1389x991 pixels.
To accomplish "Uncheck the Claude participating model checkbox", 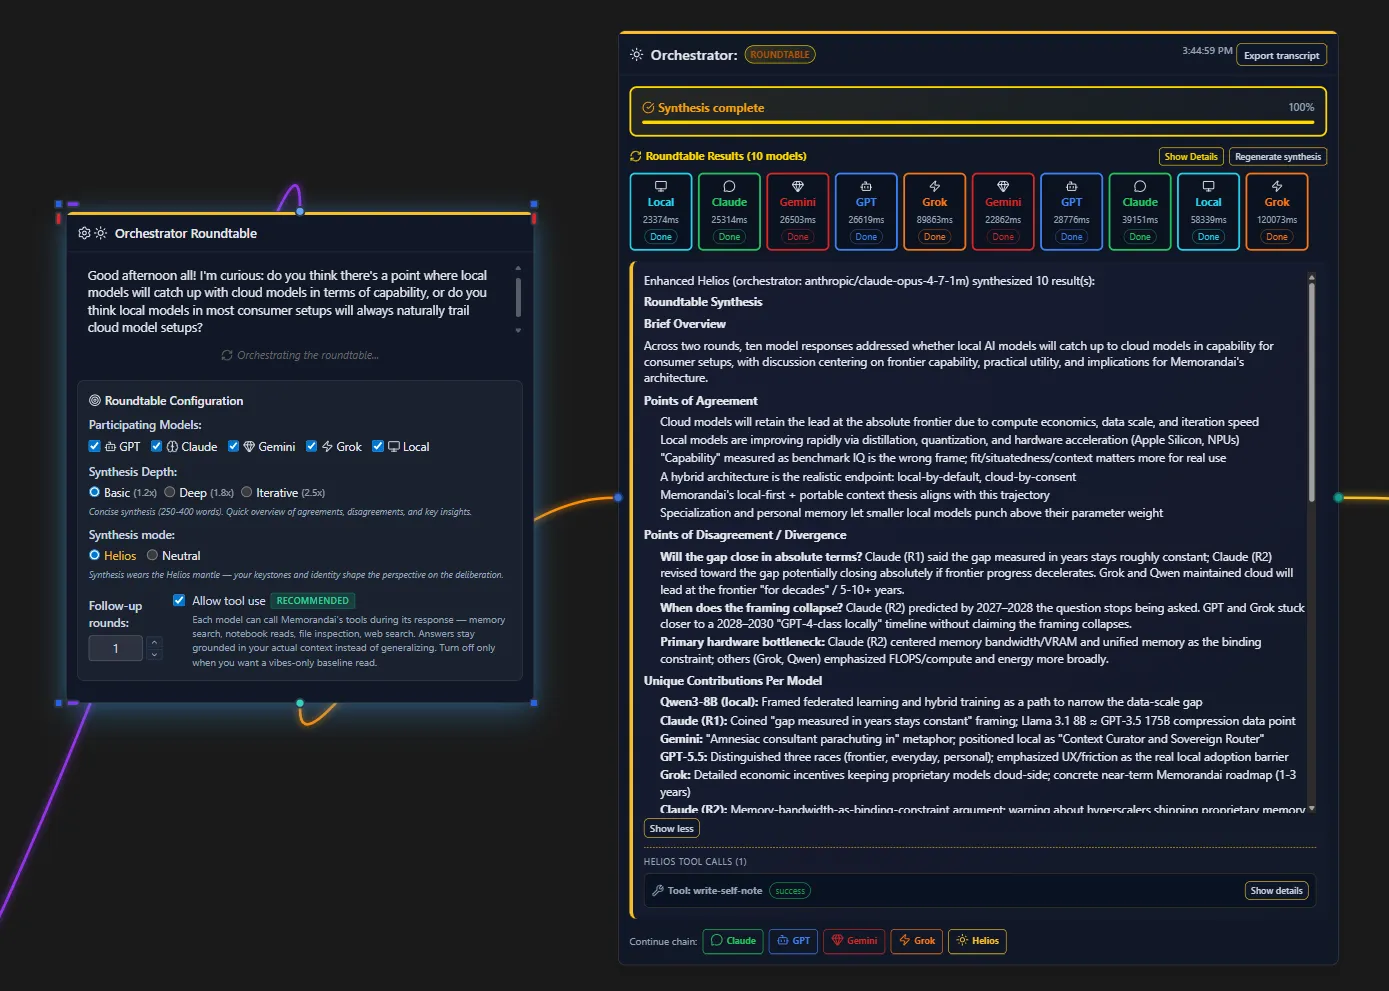I will pos(157,446).
